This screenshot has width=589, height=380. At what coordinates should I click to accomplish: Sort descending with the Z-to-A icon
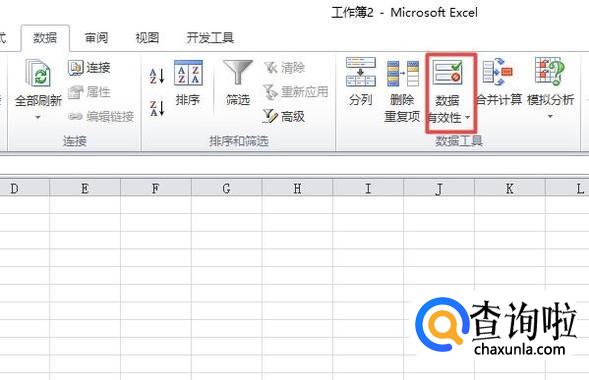pos(157,109)
